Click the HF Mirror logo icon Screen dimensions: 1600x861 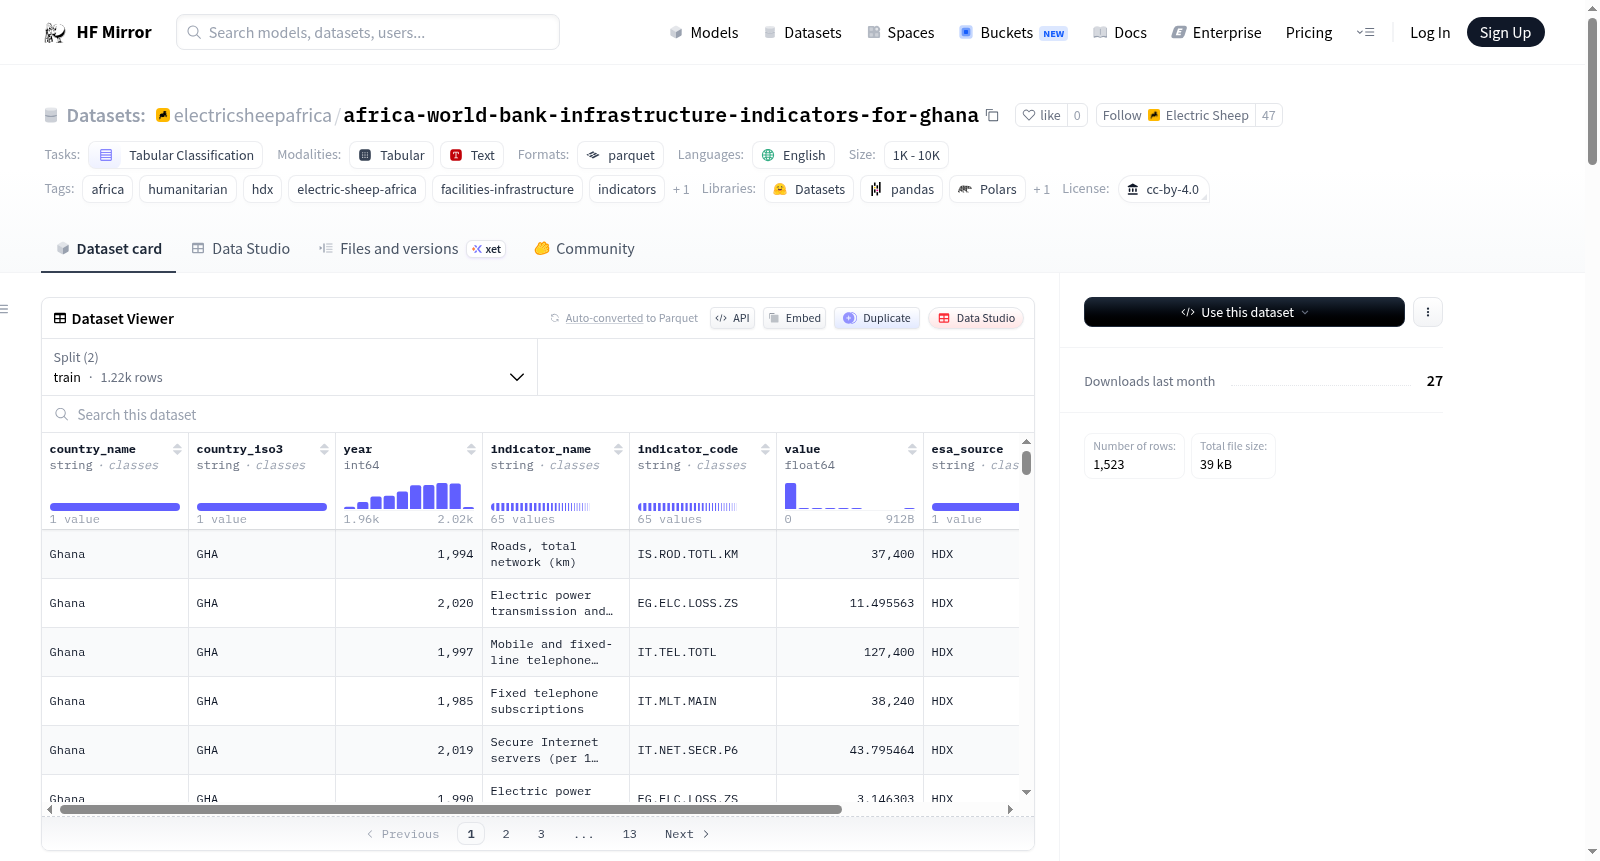pyautogui.click(x=55, y=33)
